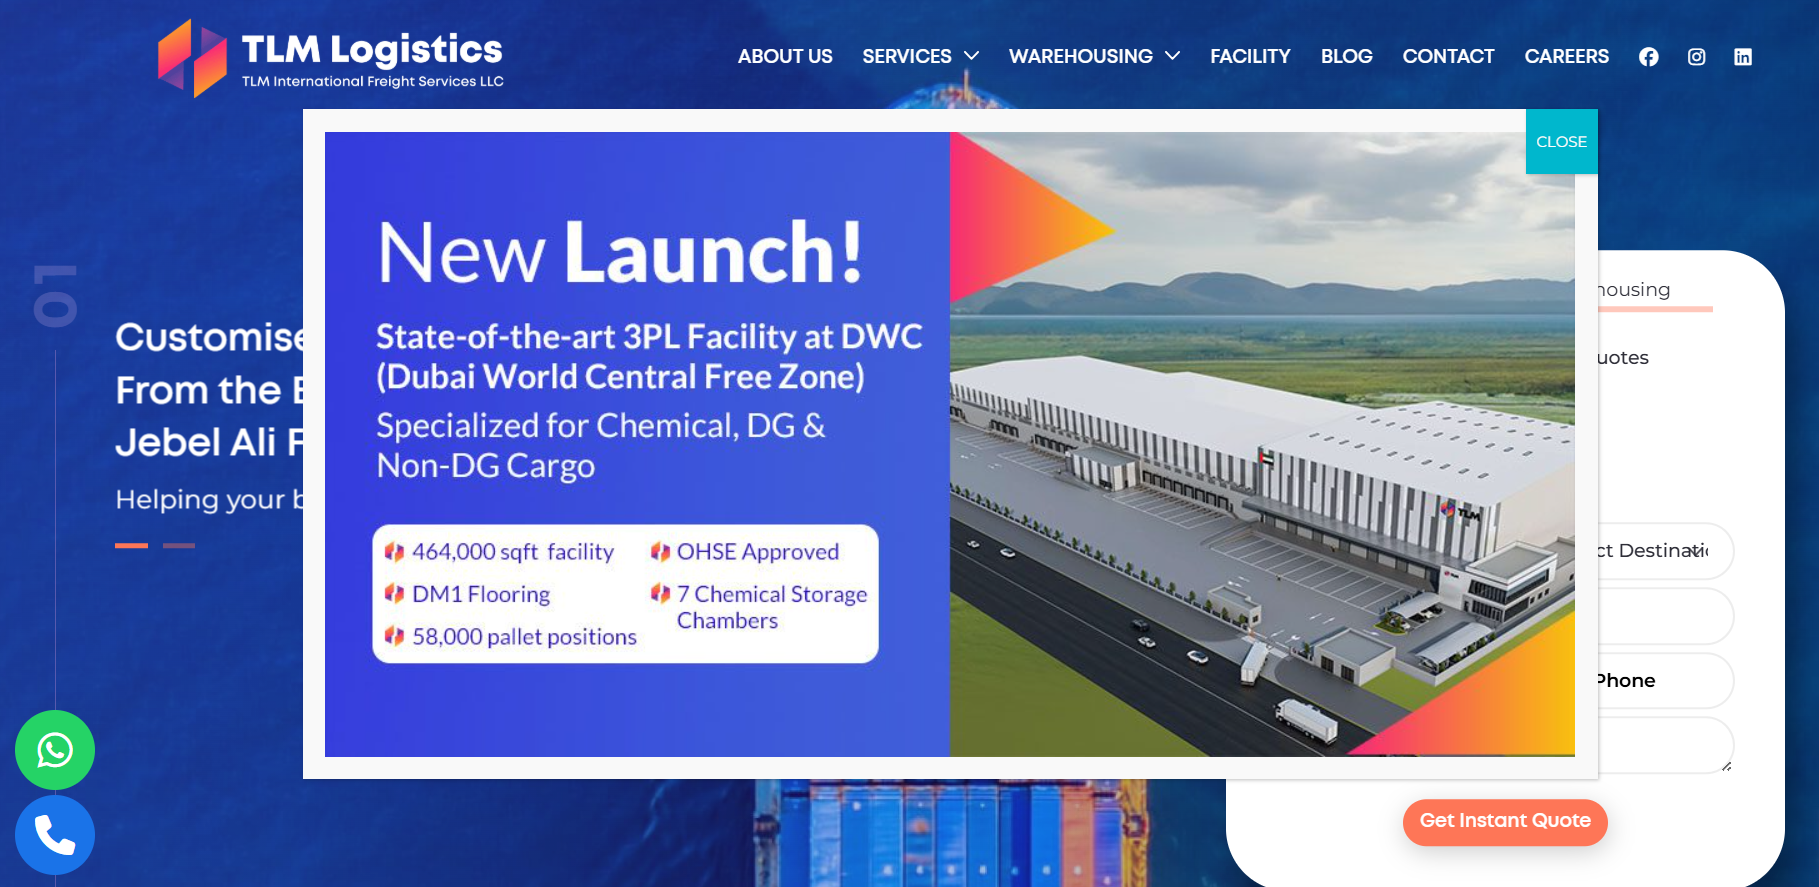Click the 'New Launch!' headline

[x=620, y=252]
